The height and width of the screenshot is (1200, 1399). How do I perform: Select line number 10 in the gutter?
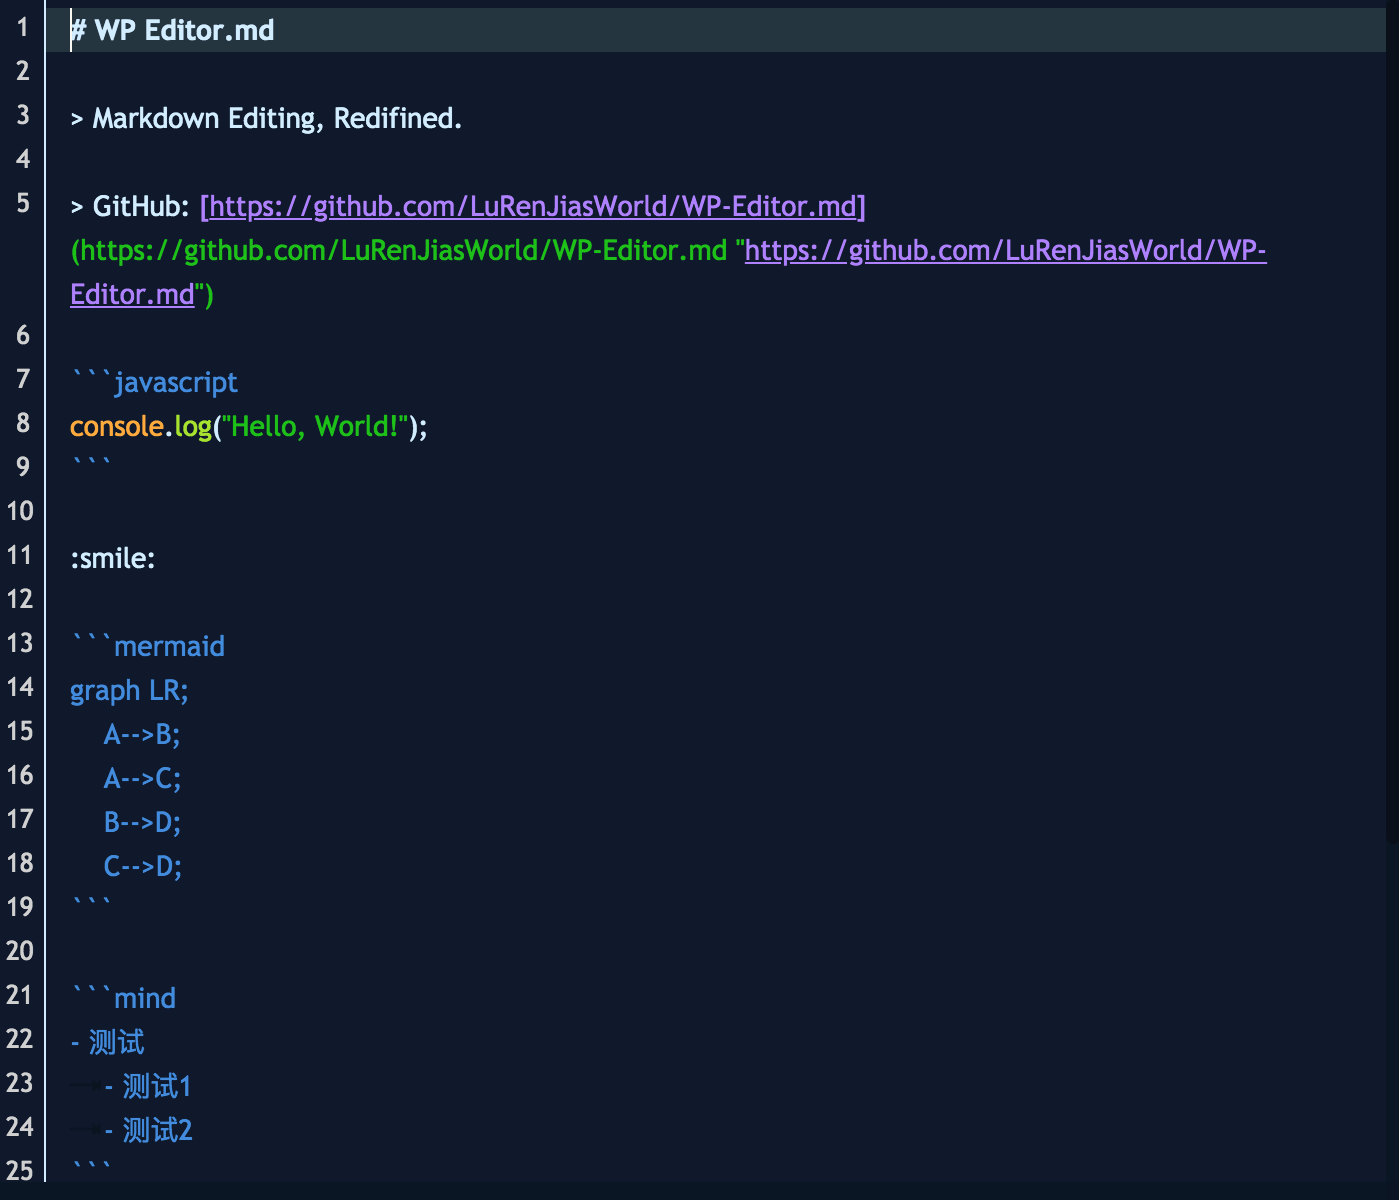click(x=20, y=511)
